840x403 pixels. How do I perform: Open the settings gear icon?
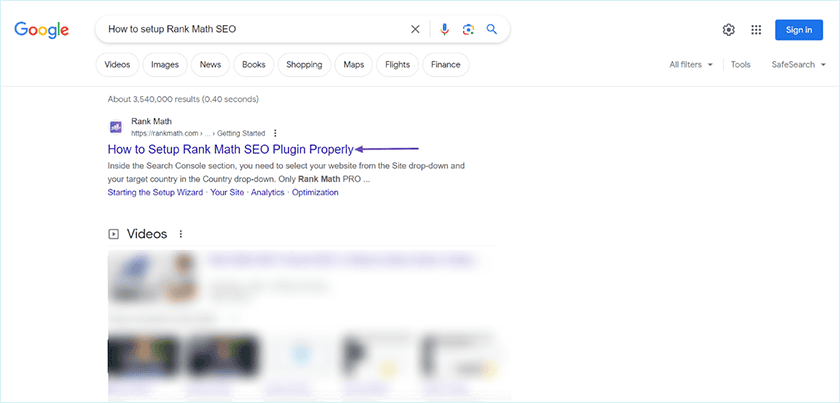(x=729, y=30)
